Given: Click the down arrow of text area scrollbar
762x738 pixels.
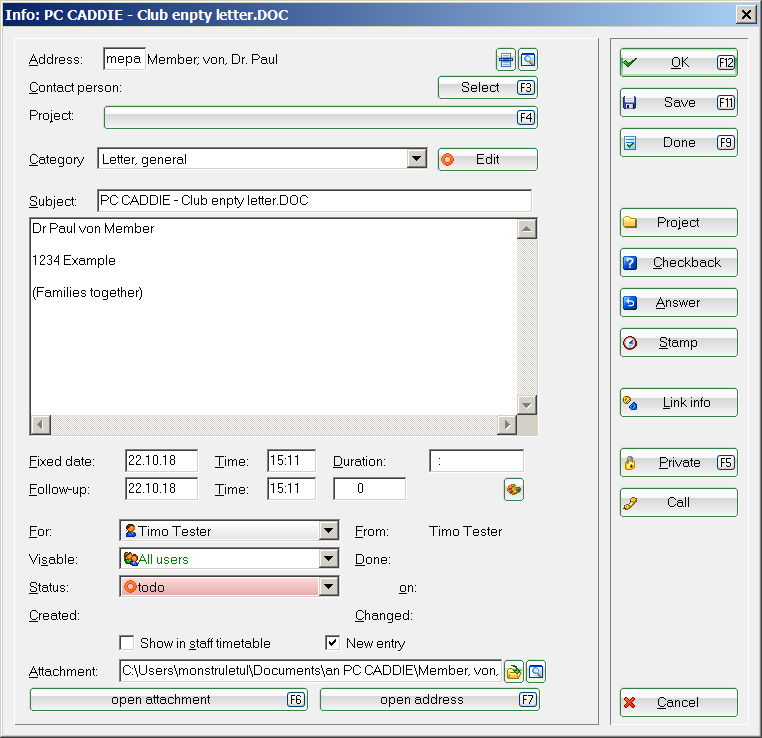Looking at the screenshot, I should coord(527,404).
